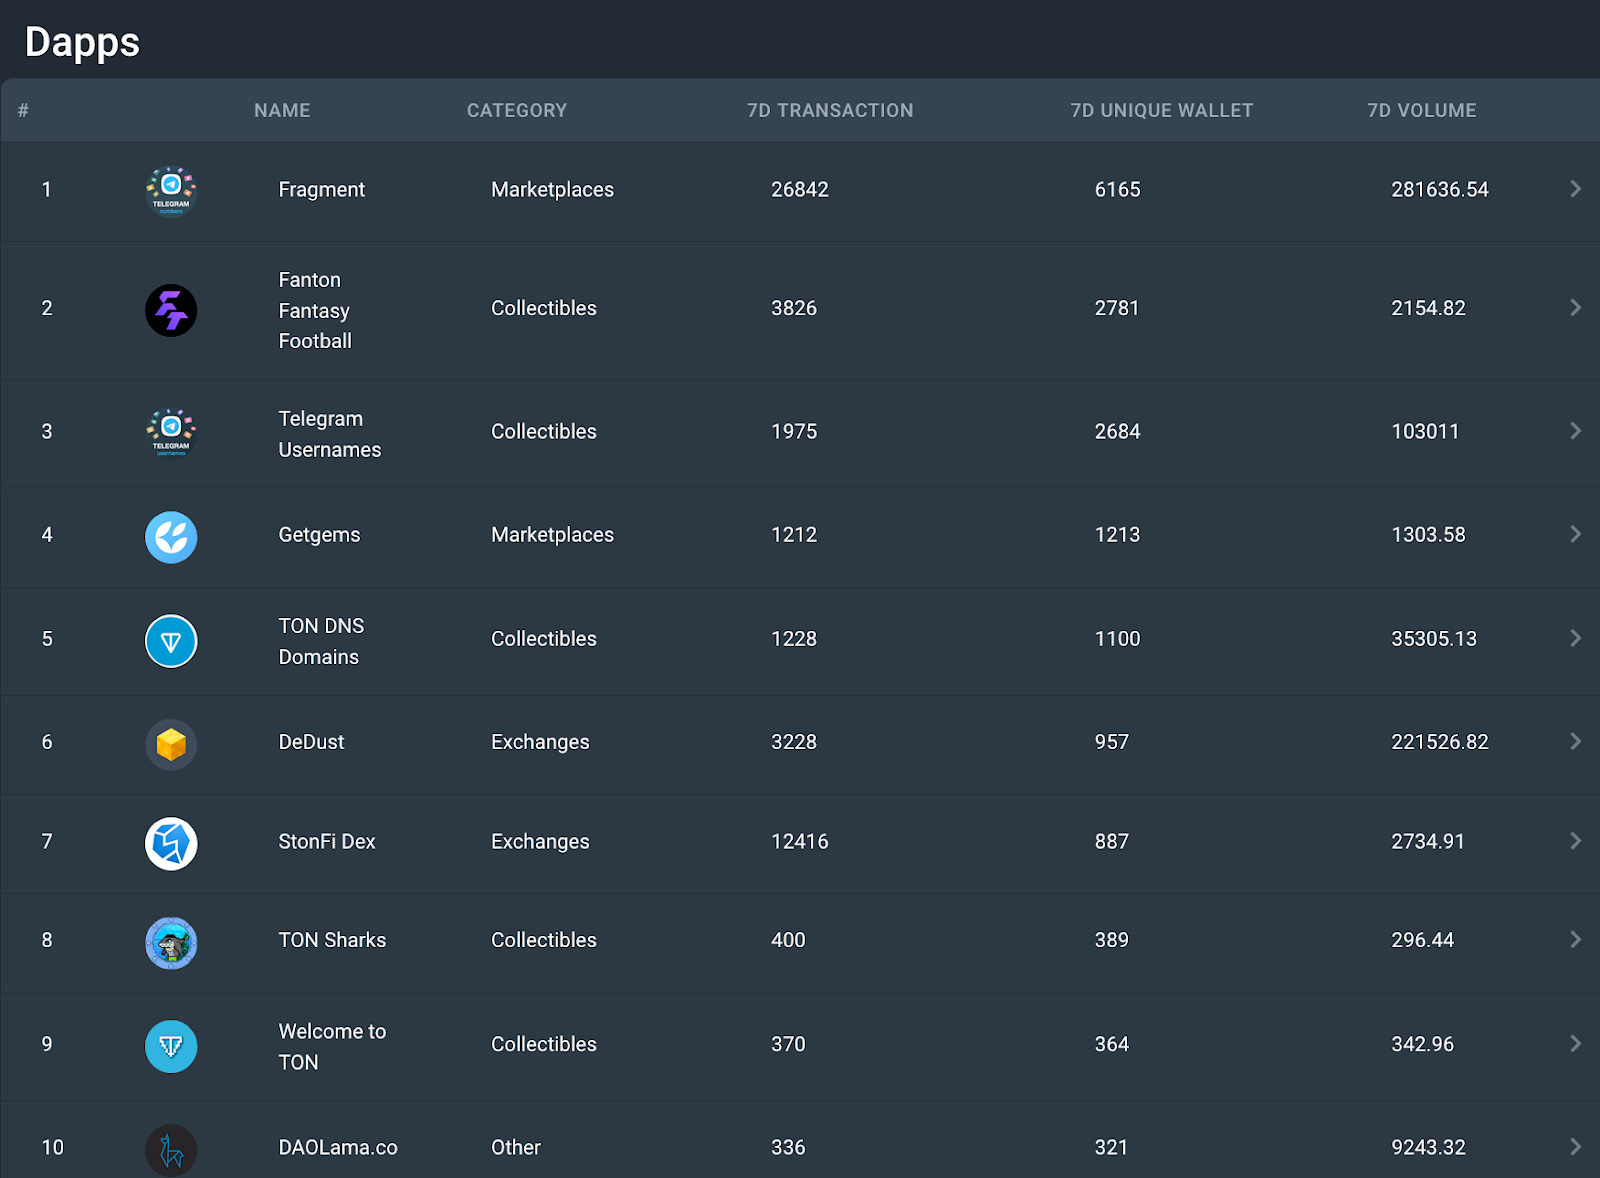The width and height of the screenshot is (1600, 1178).
Task: Click unique wallet value 1213
Action: [x=1117, y=534]
